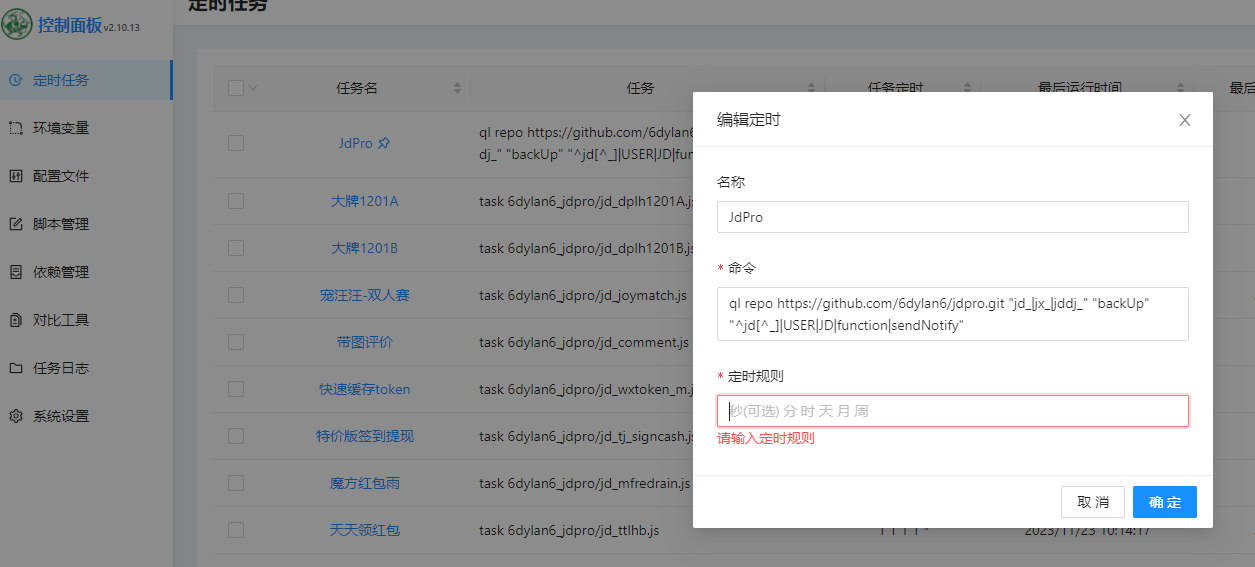Click the icon beside 依赖管理
Screen dimensions: 1255x567
tap(16, 272)
